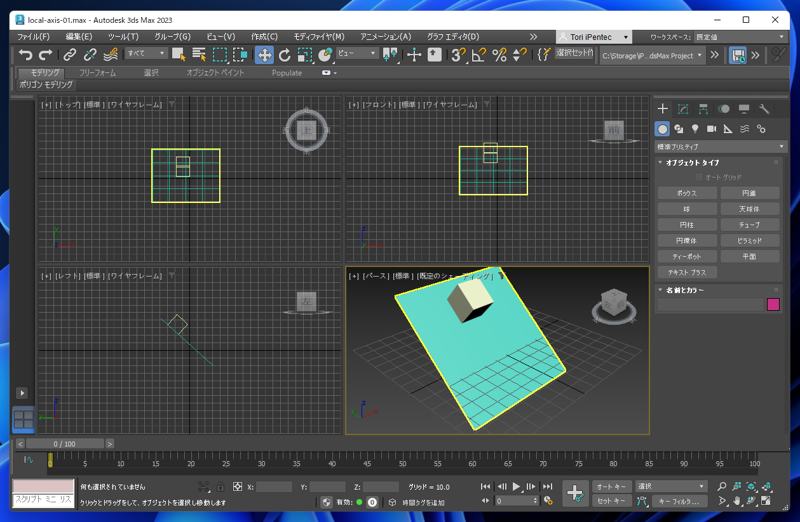Toggle Absolute/Offset transform type-in mode
Screen dimensions: 800x522
coord(237,487)
